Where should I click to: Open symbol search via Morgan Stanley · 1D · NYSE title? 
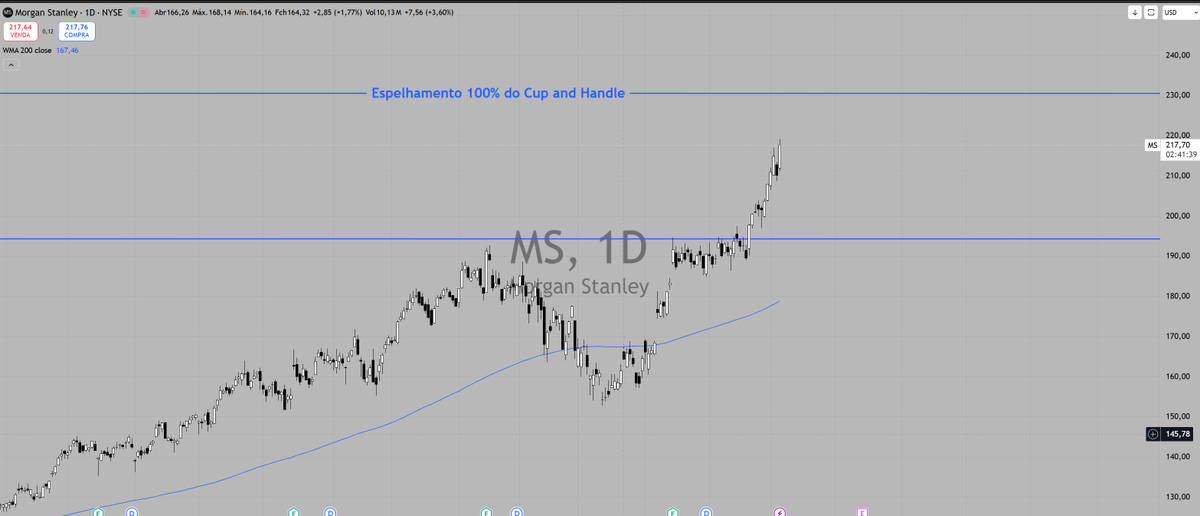[68, 12]
